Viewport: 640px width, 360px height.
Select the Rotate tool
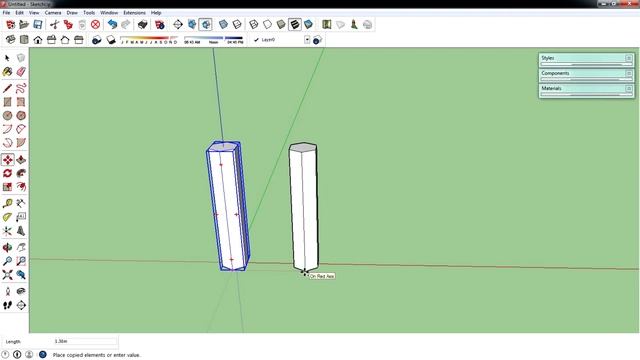coord(7,173)
